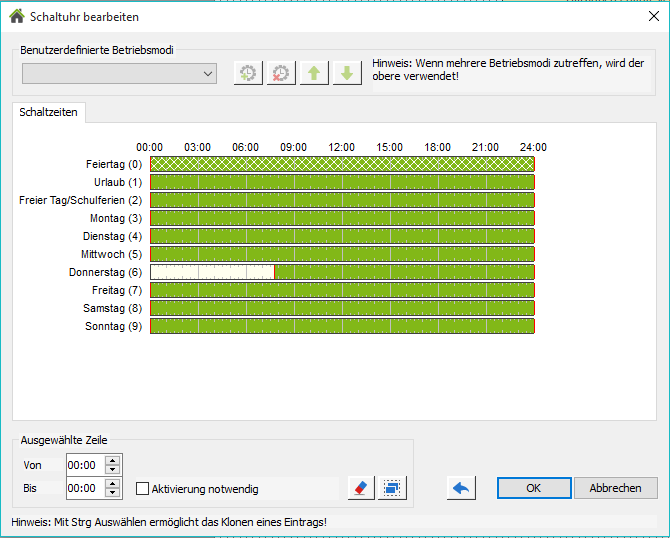Click the eraser icon to clear entry
The width and height of the screenshot is (670, 538).
point(361,488)
